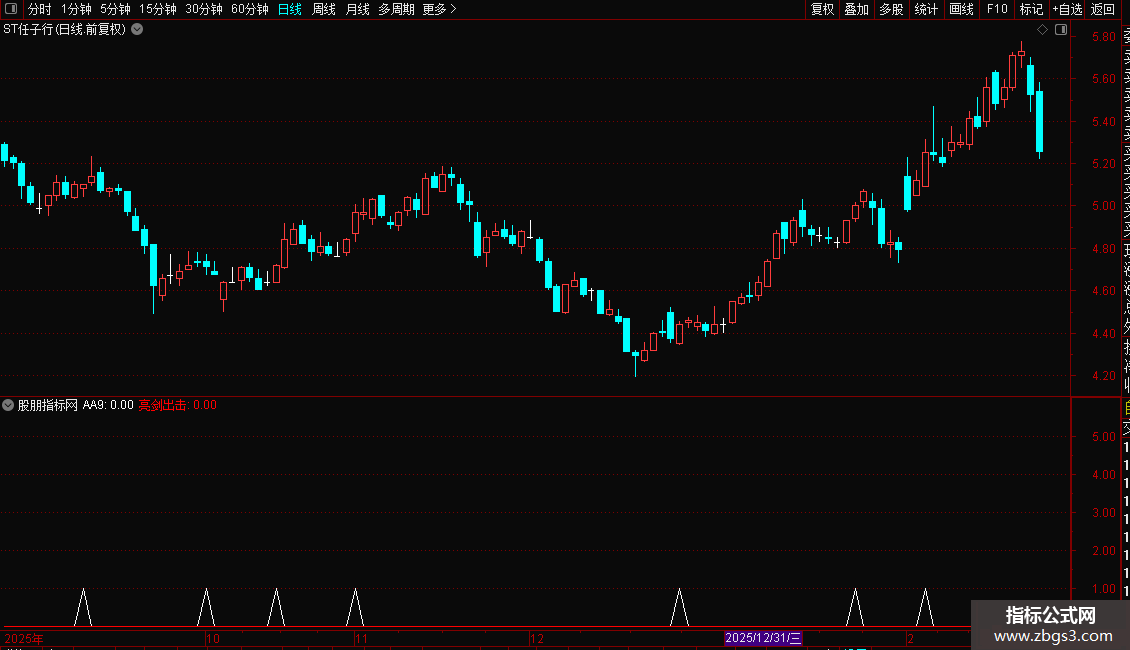Open the 多周期 multi-period view
Viewport: 1130px width, 650px height.
[396, 9]
